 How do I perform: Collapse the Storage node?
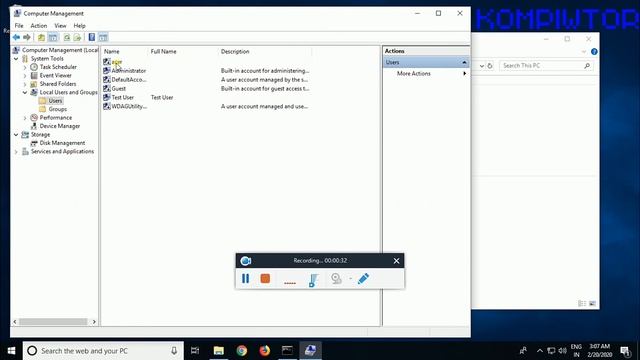16,135
